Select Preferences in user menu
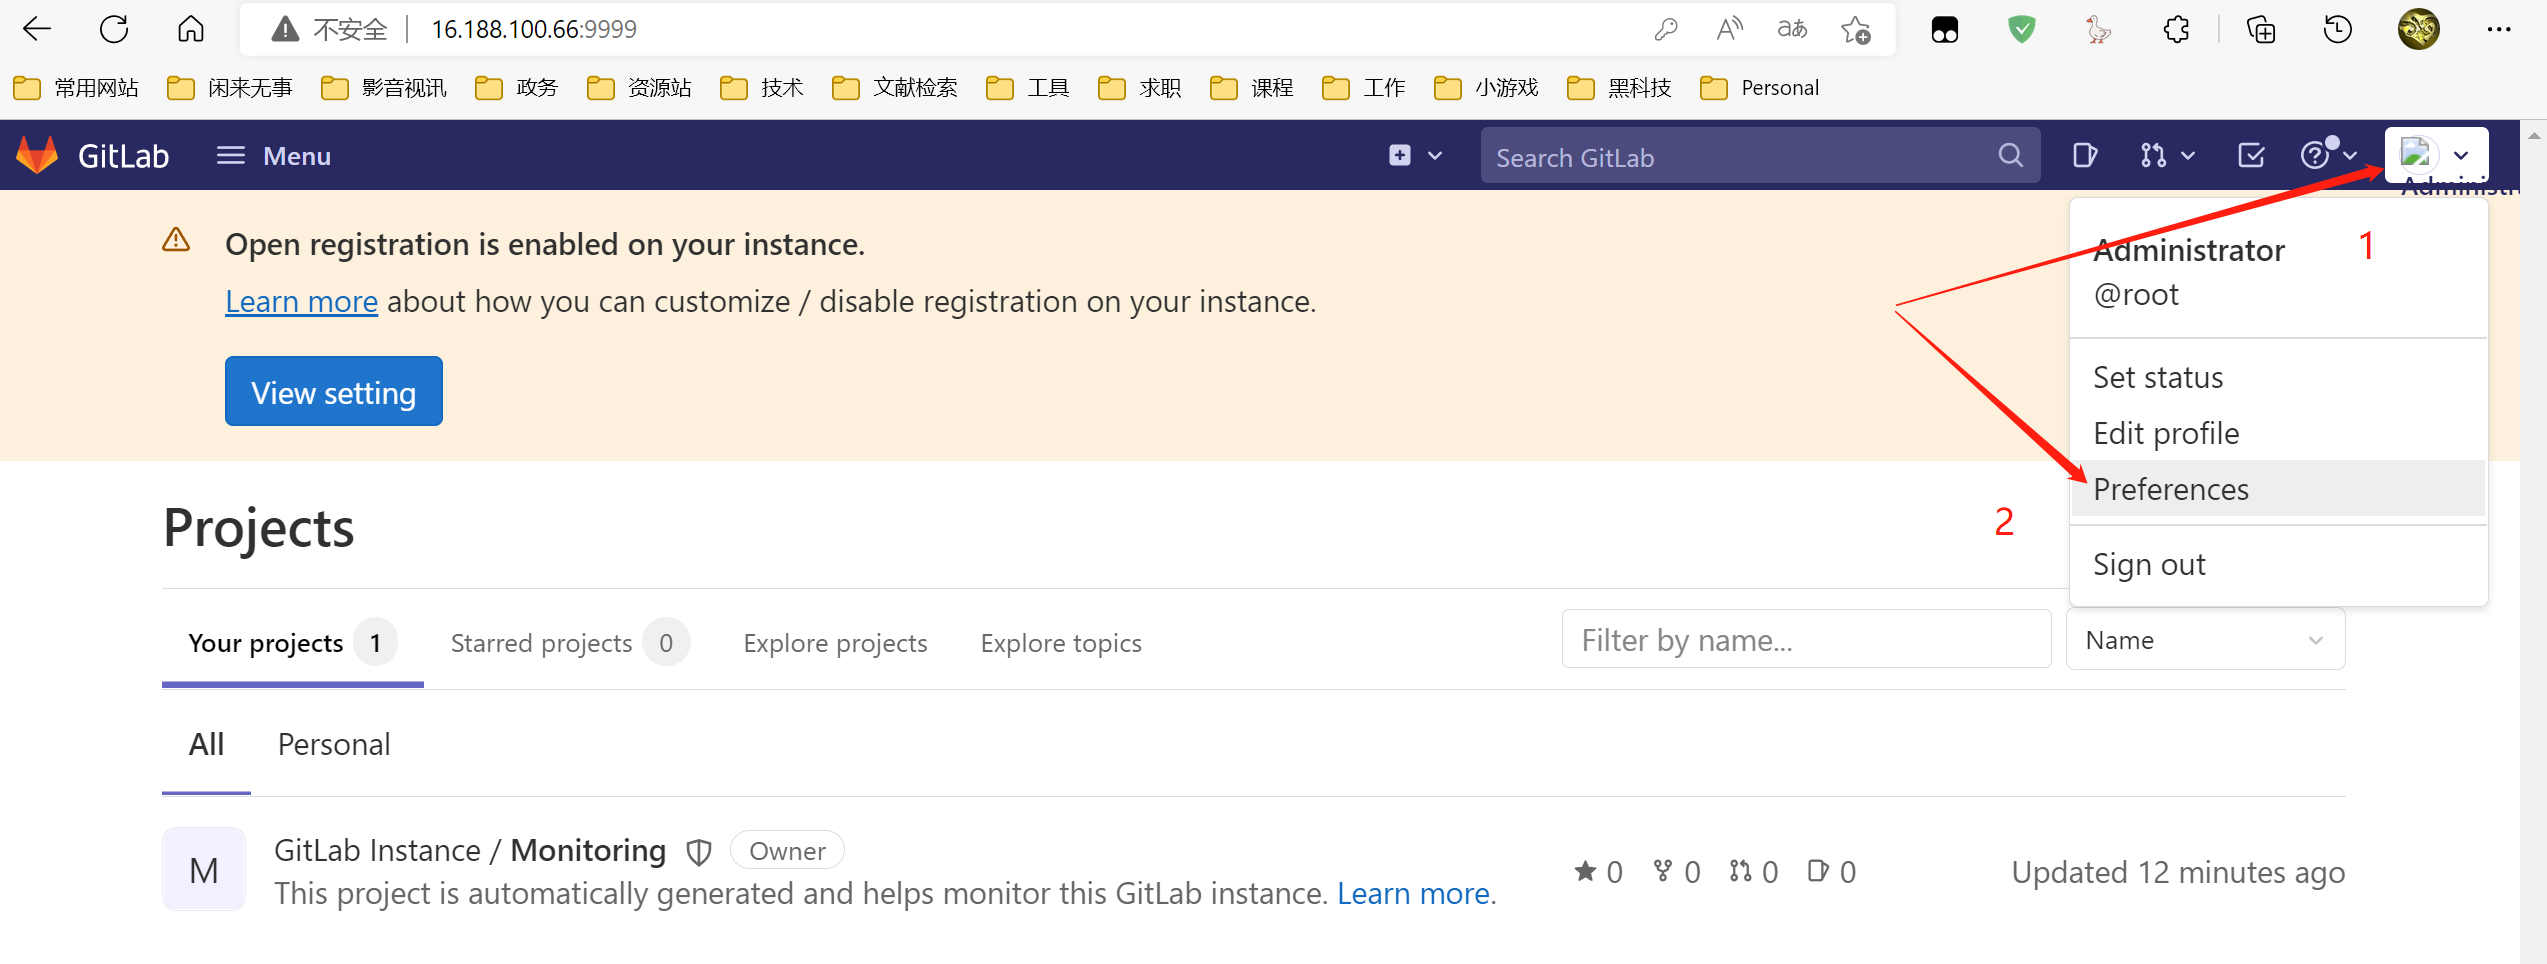 point(2278,489)
